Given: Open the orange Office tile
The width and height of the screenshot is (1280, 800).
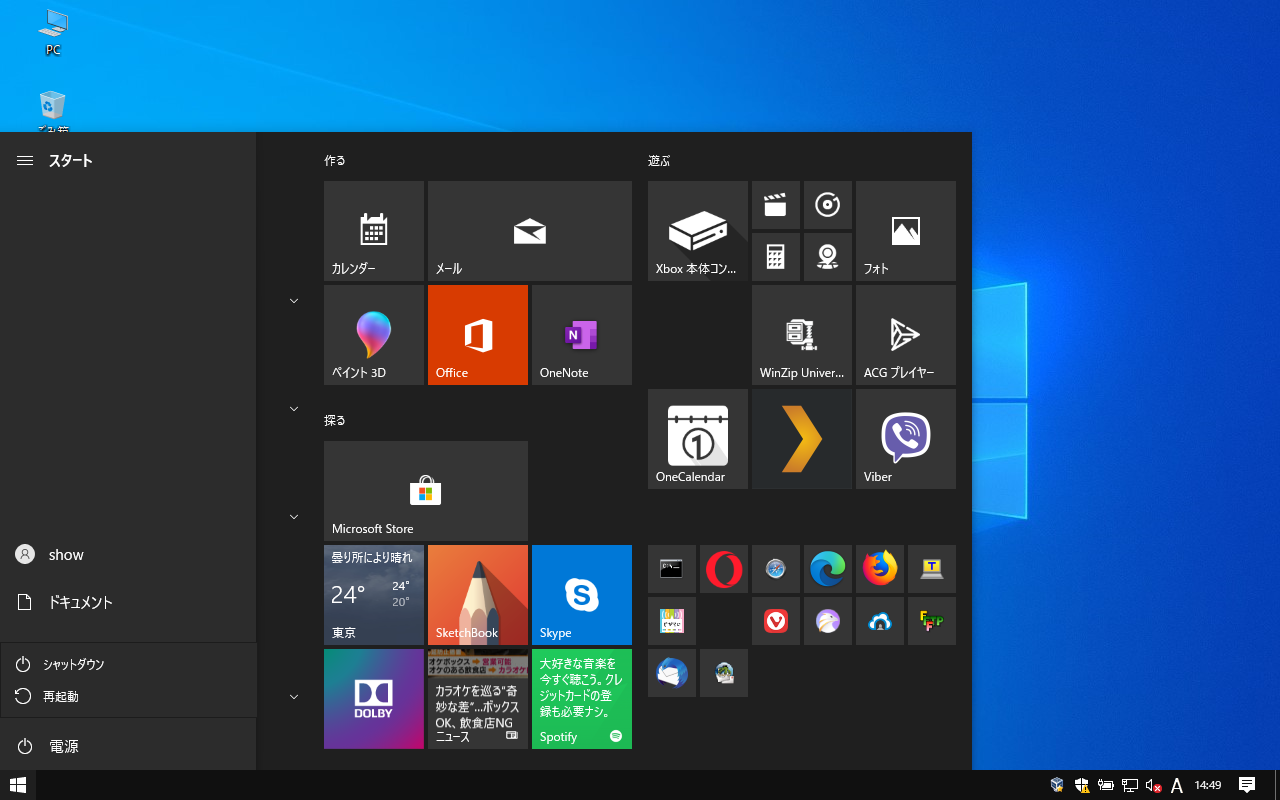Looking at the screenshot, I should [x=478, y=335].
